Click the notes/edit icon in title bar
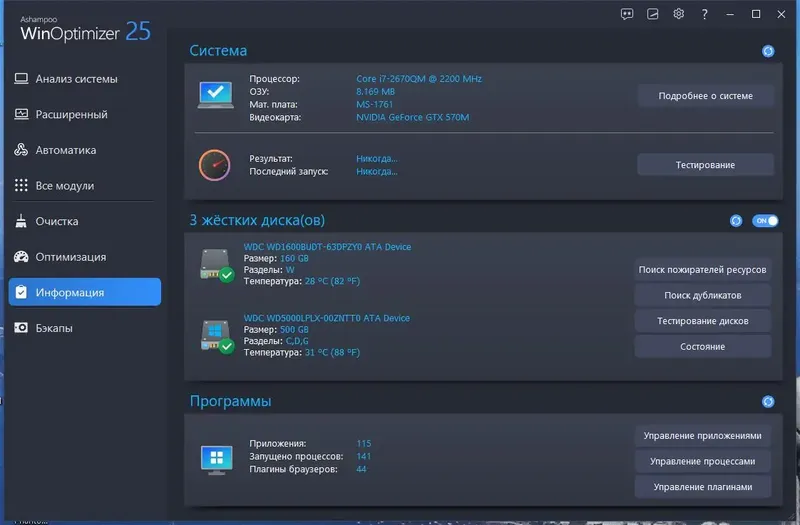Viewport: 800px width, 525px height. click(x=653, y=14)
